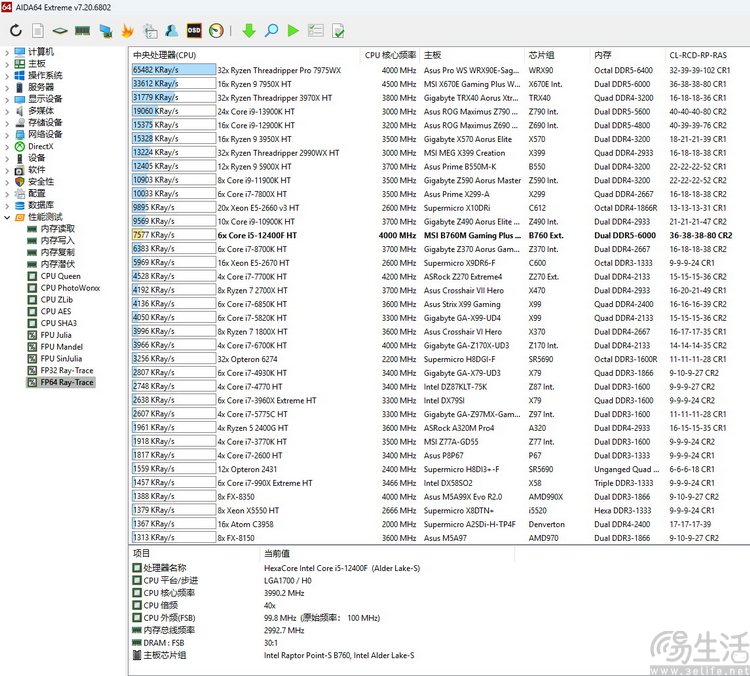Click the user account toolbar icon
Screen dimensions: 750x676
(171, 31)
